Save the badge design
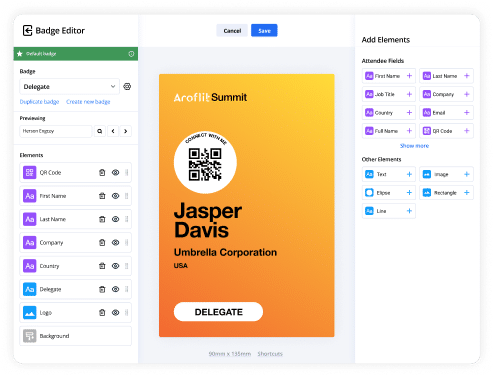Screen dimensions: 493x376 click(264, 30)
